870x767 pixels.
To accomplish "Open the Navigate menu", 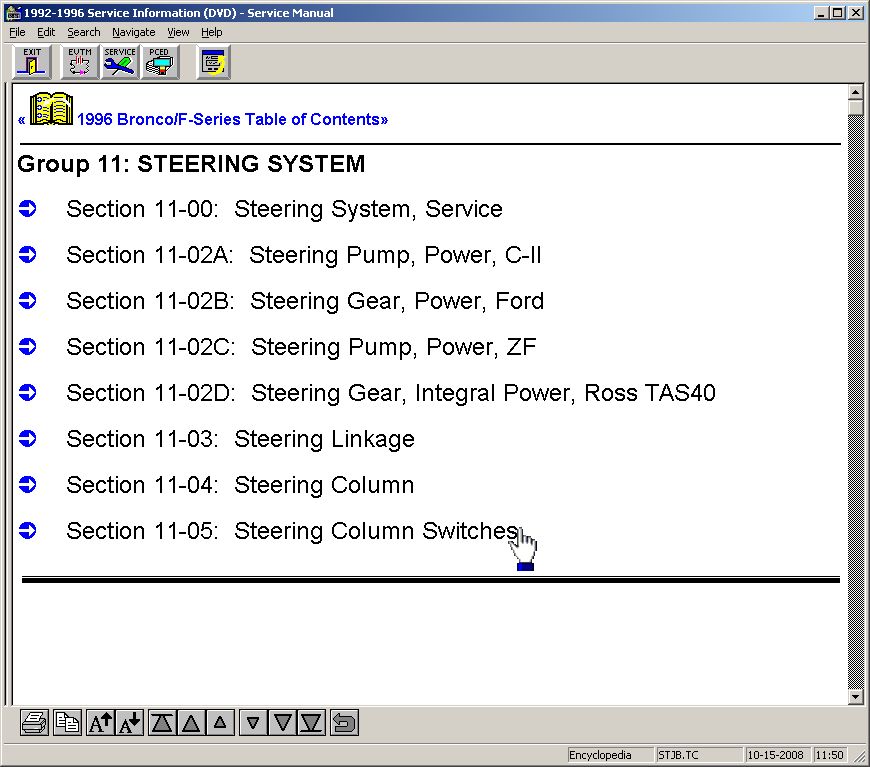I will click(x=134, y=32).
